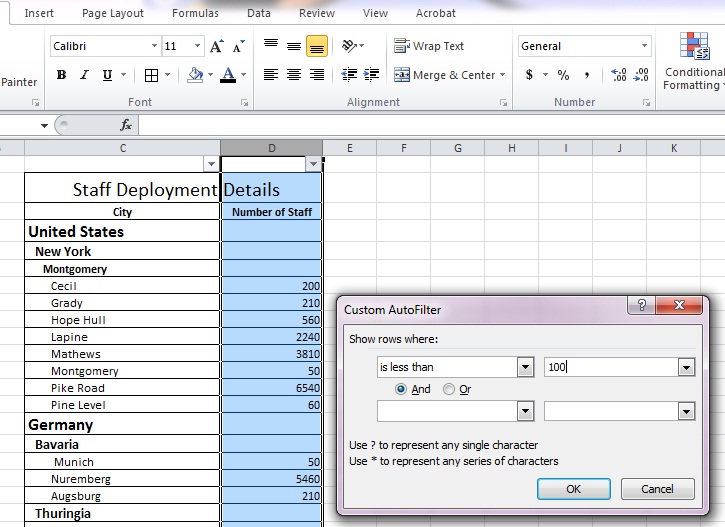The height and width of the screenshot is (527, 725).
Task: Open the Acrobat tab
Action: [x=436, y=13]
